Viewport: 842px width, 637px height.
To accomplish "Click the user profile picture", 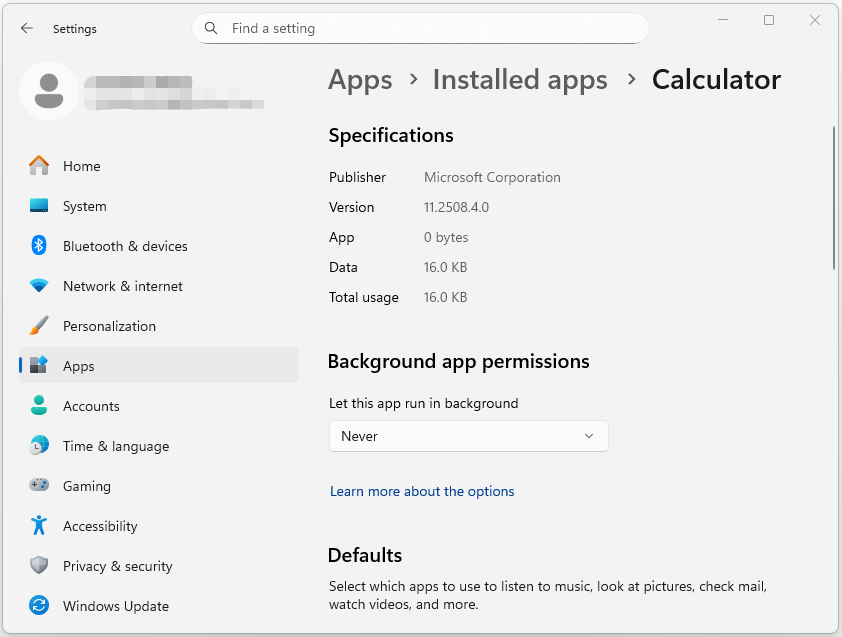I will click(x=49, y=90).
